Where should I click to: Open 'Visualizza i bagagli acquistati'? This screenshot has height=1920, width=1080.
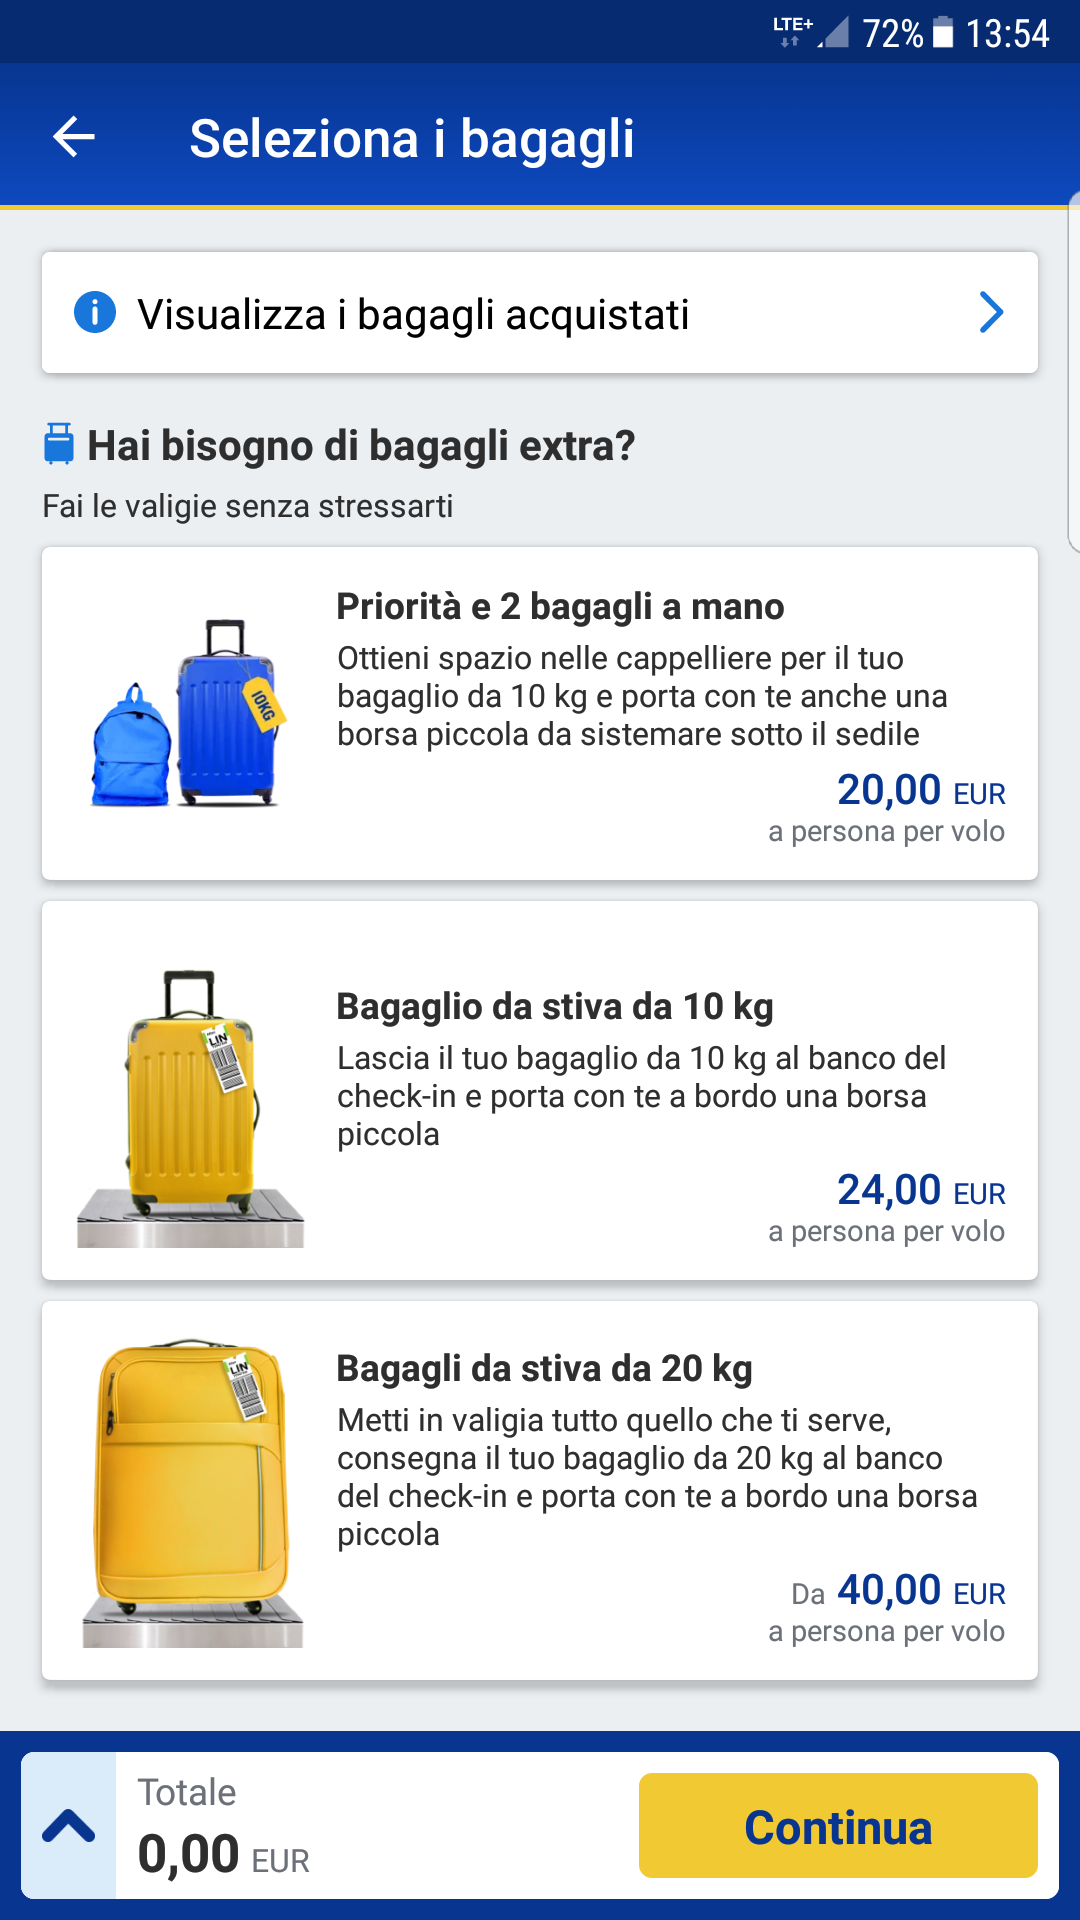pos(413,314)
